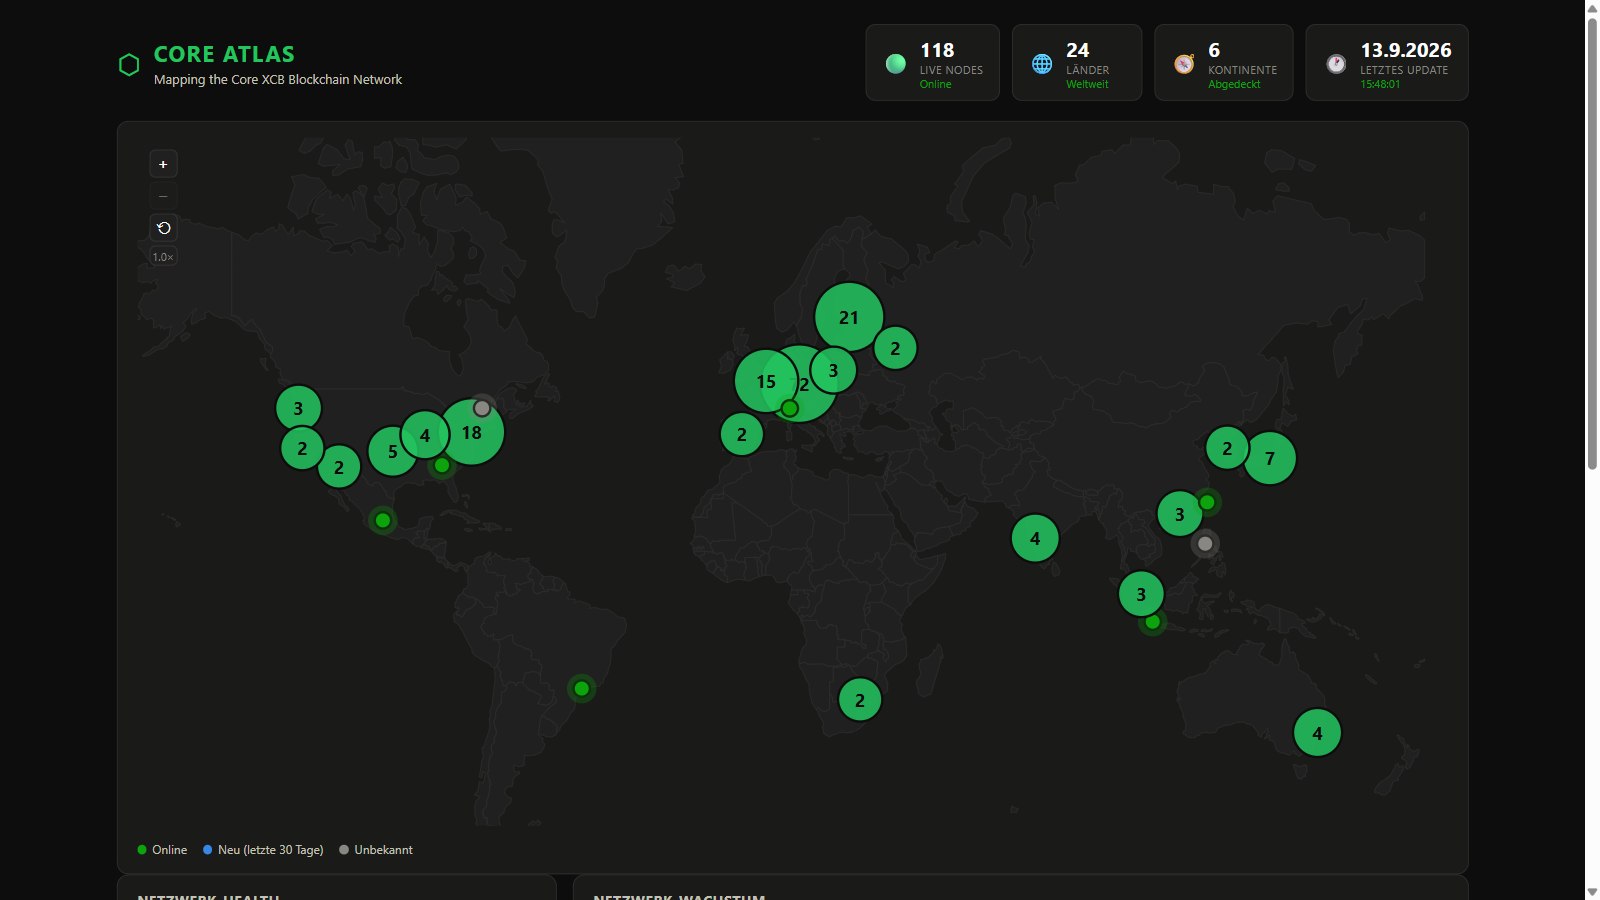The width and height of the screenshot is (1600, 900).
Task: Click the globe icon in Länder card
Action: coord(1042,64)
